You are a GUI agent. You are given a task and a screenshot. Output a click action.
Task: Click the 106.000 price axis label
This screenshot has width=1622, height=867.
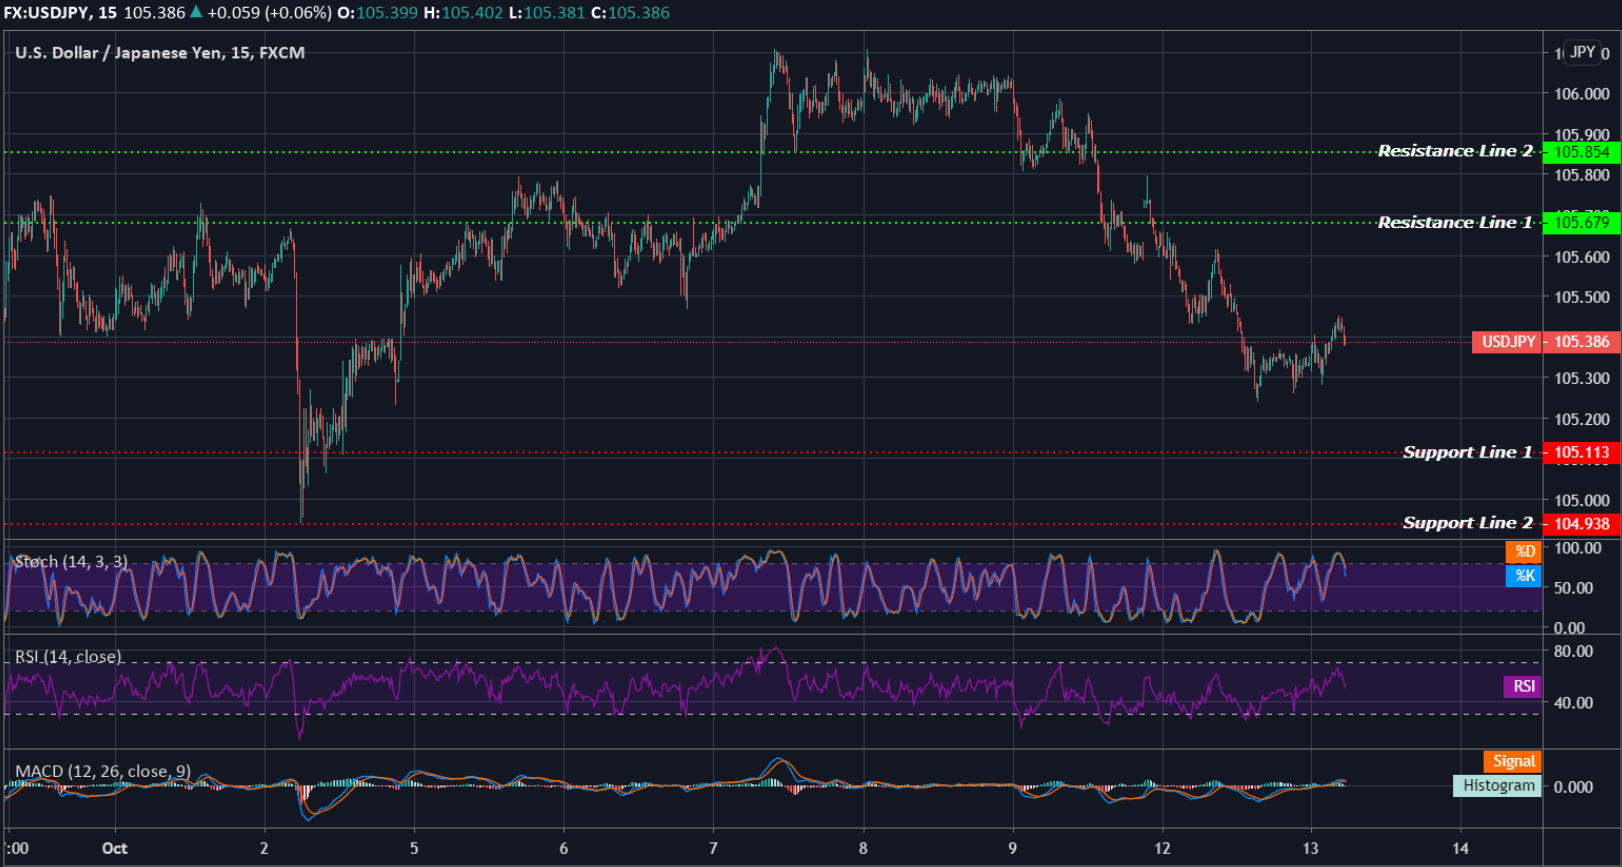pyautogui.click(x=1582, y=94)
